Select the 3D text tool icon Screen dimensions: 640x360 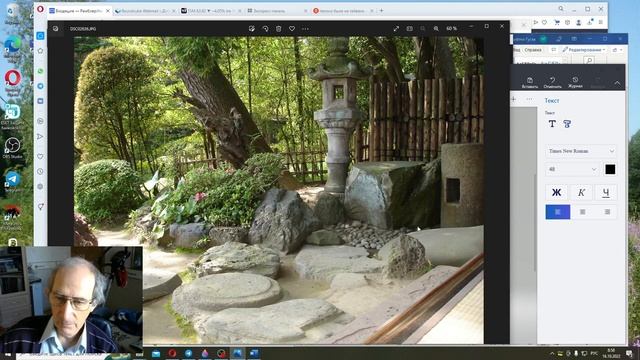[567, 124]
